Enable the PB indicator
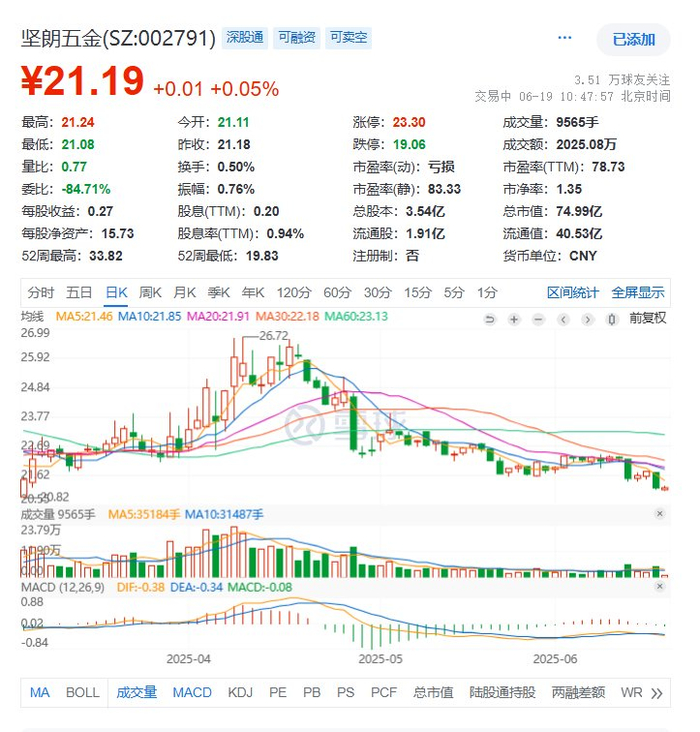The height and width of the screenshot is (732, 700). pyautogui.click(x=311, y=693)
